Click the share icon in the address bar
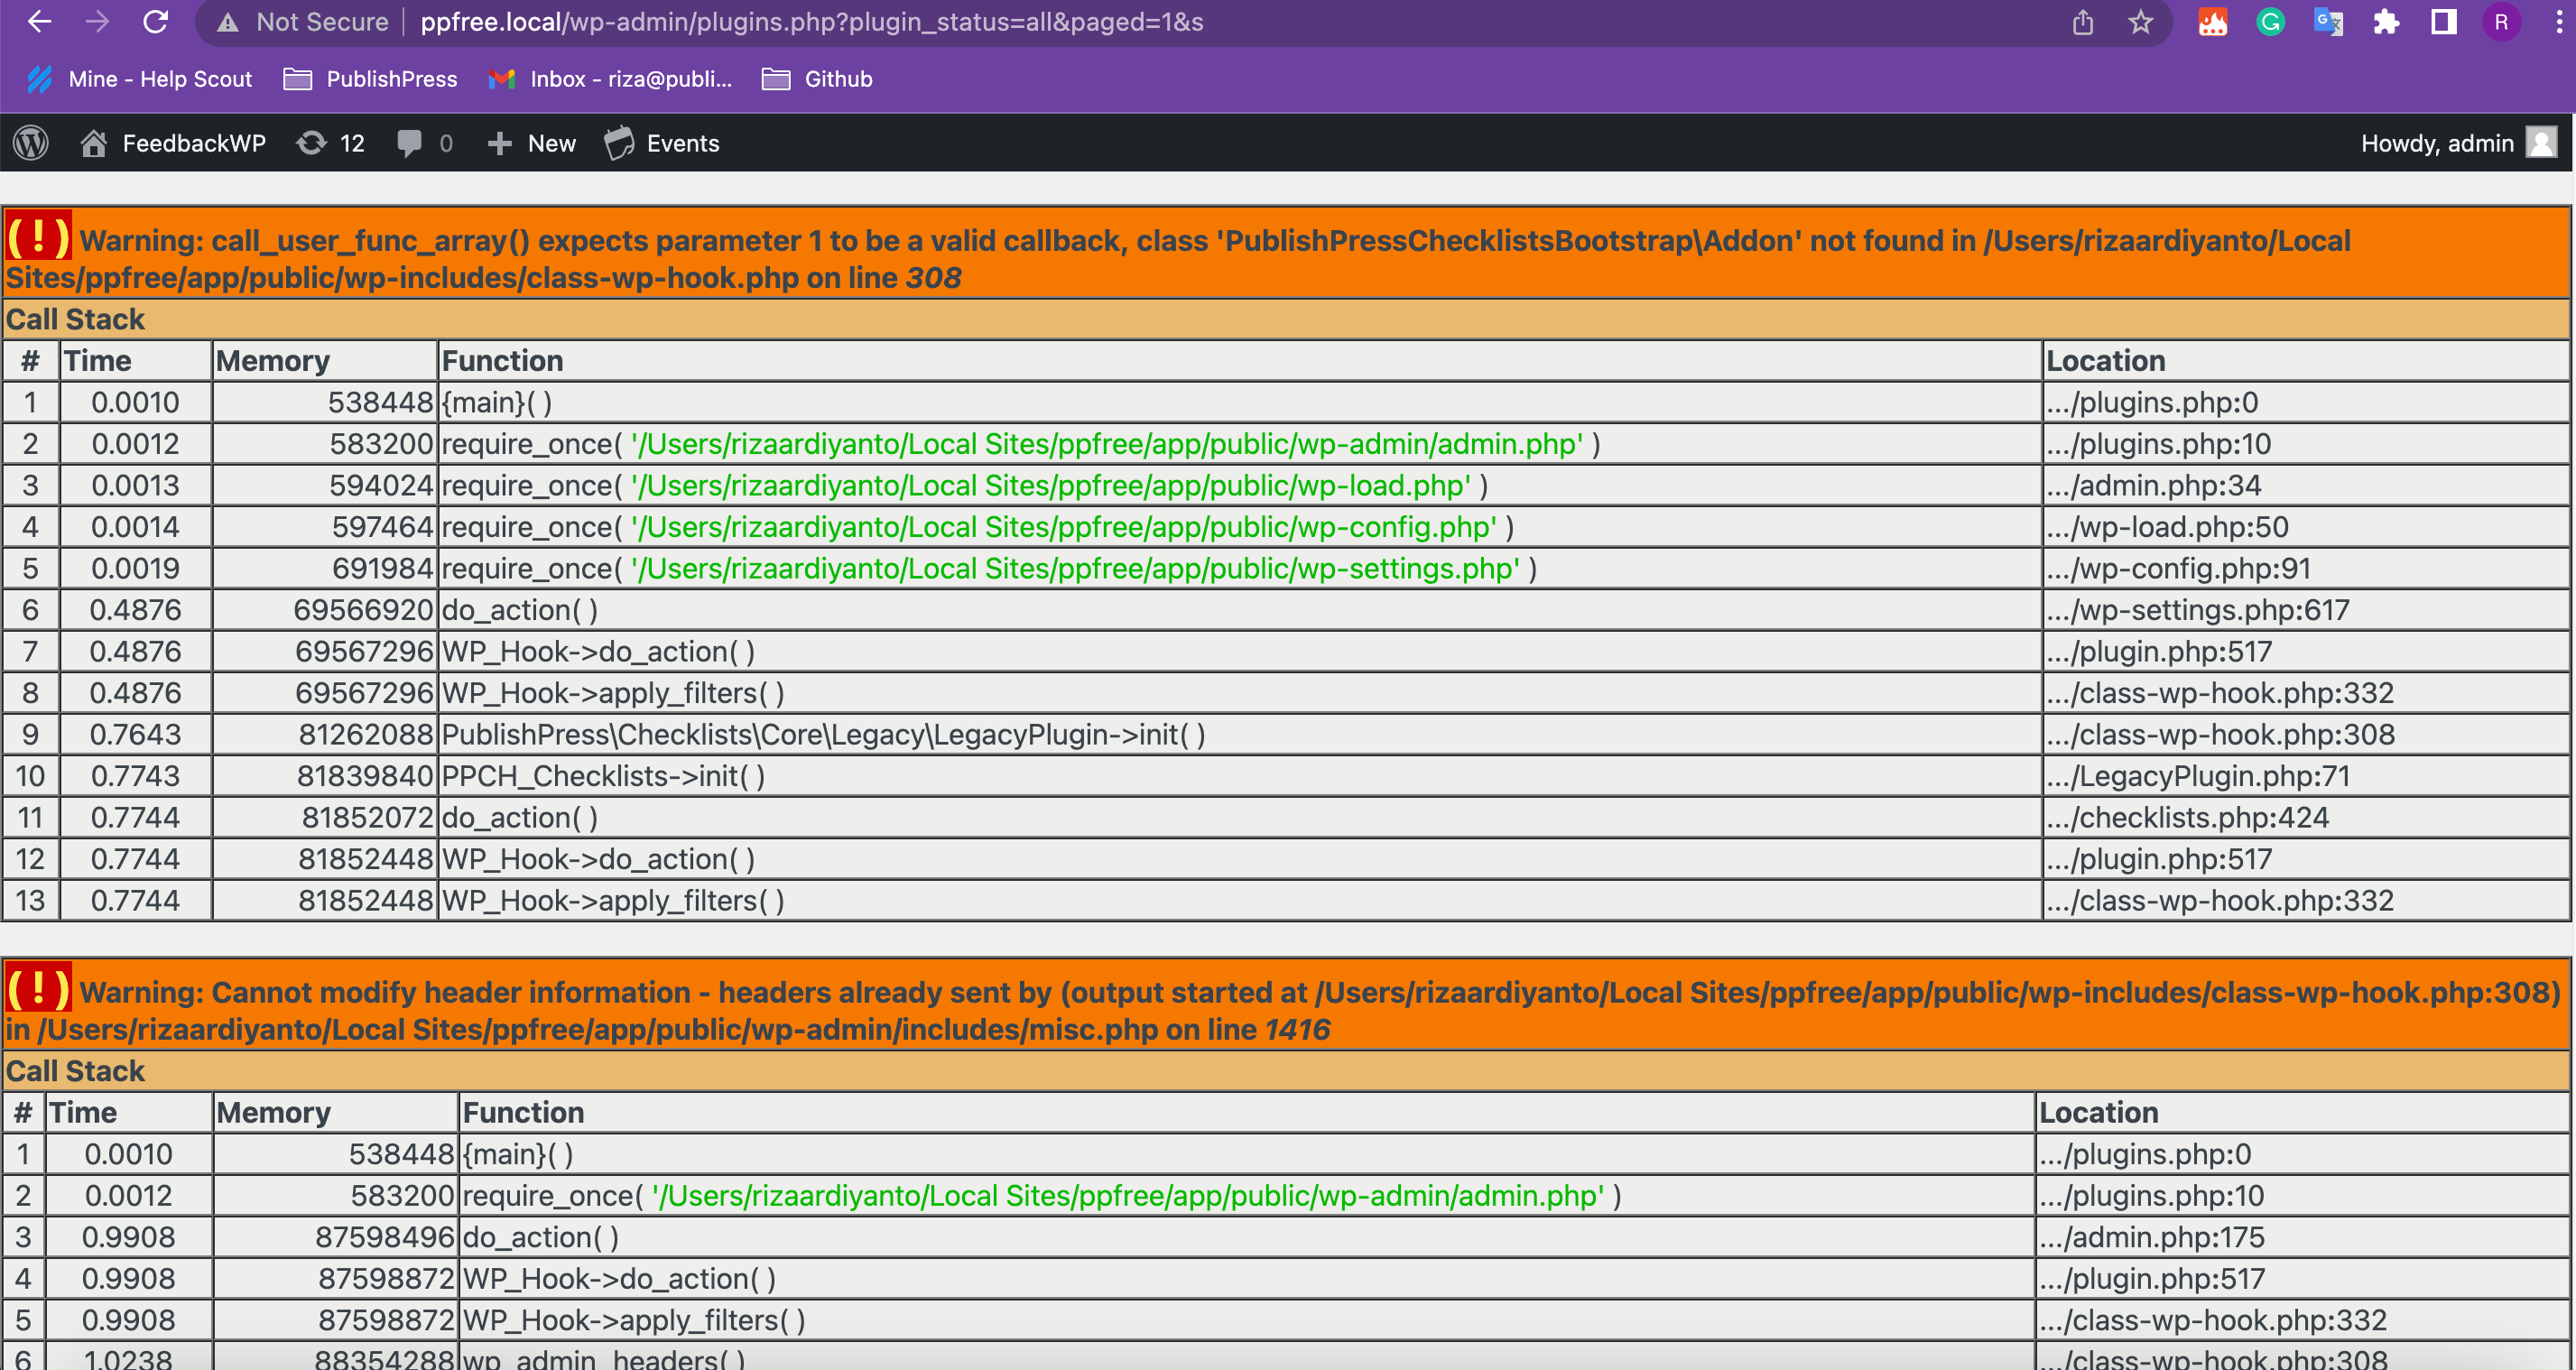 (x=2082, y=21)
